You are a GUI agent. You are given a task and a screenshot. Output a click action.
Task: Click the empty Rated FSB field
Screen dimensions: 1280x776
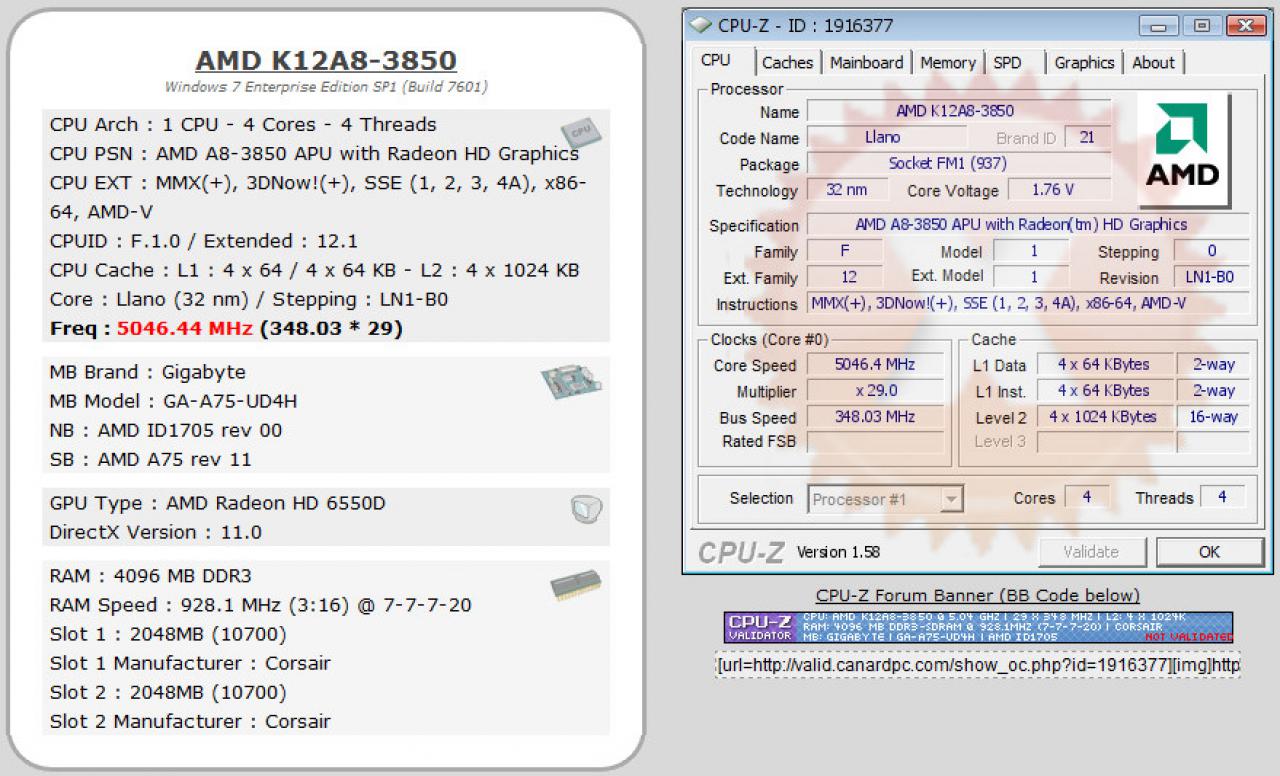pos(875,442)
